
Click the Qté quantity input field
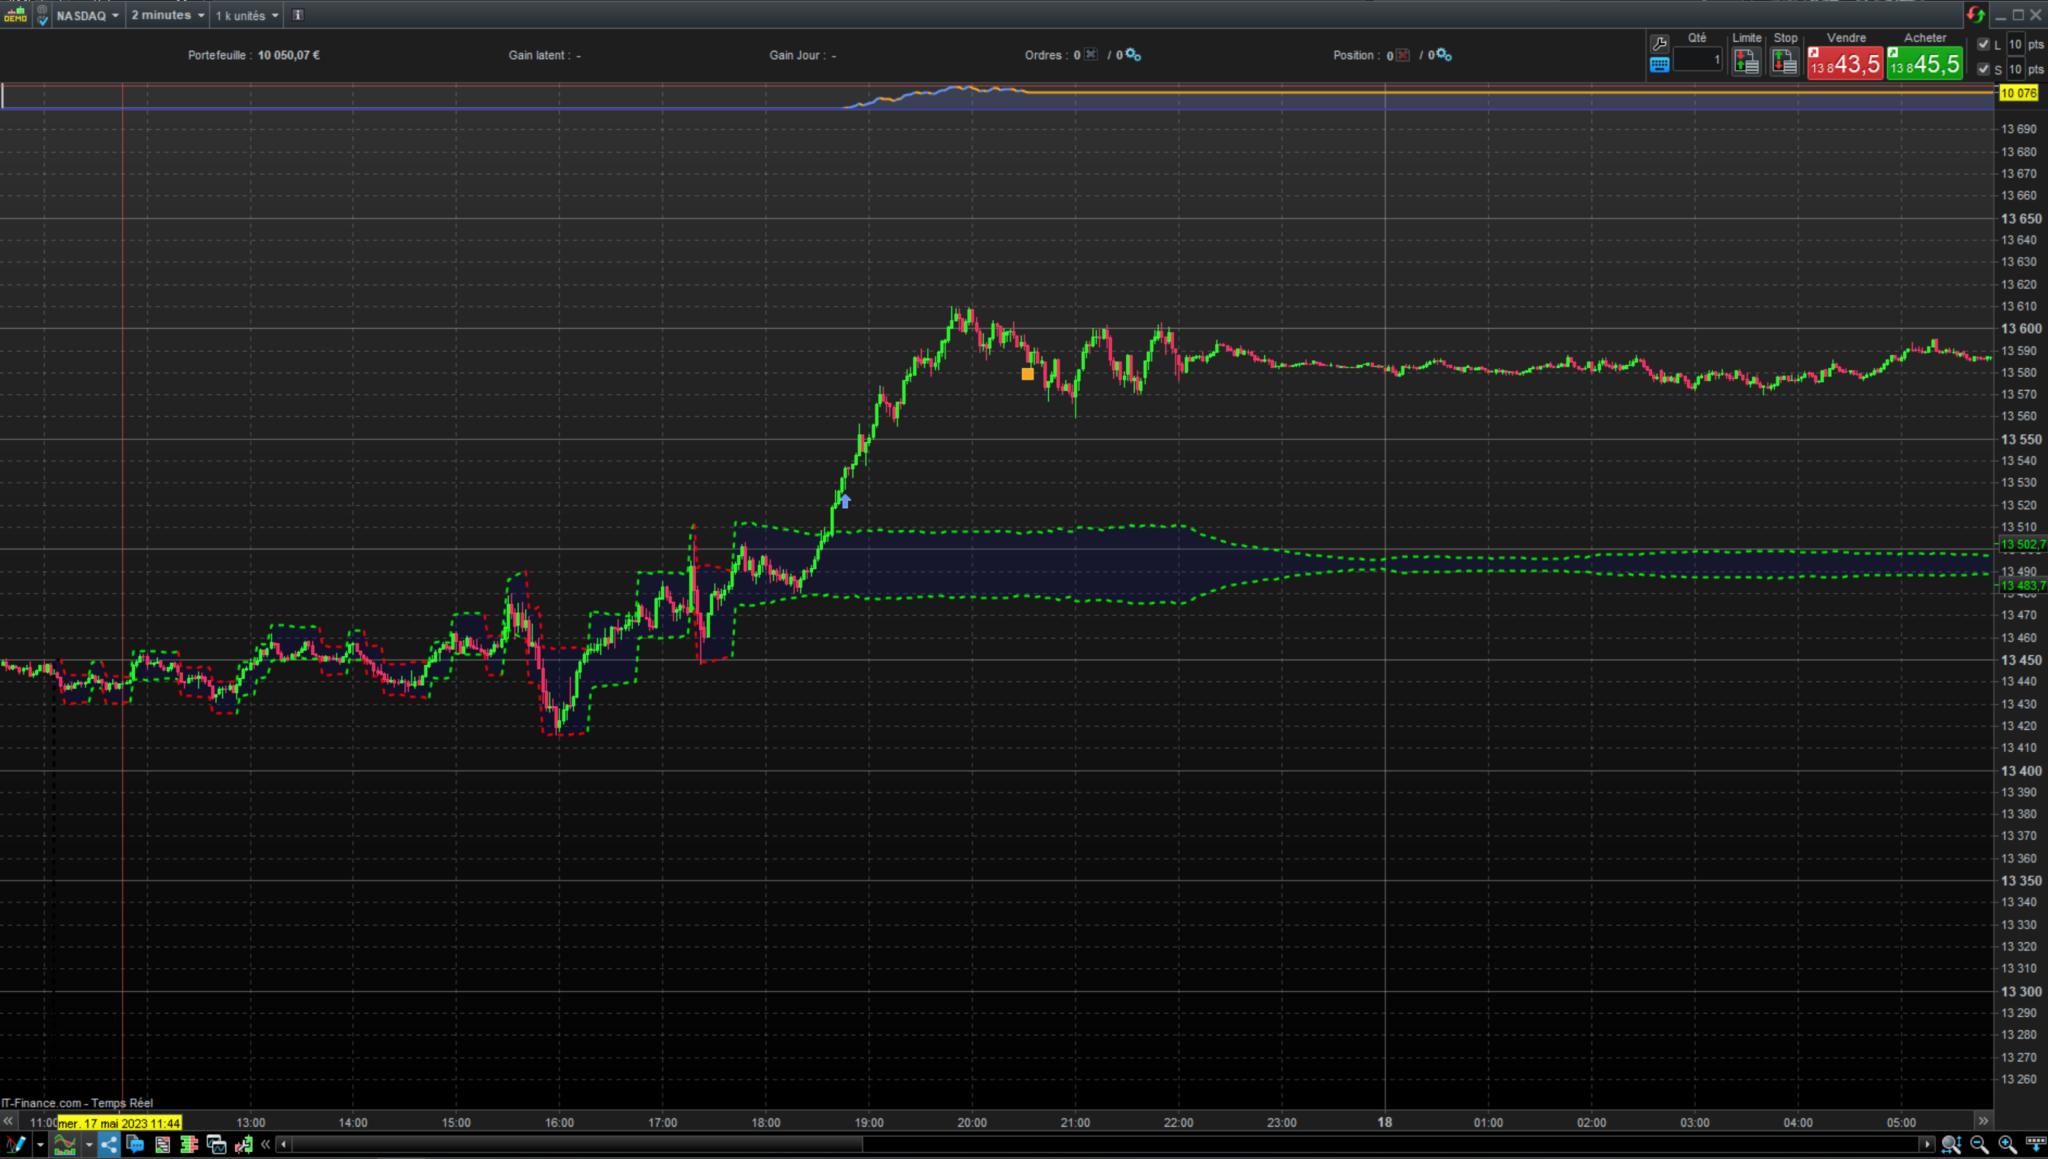[1698, 60]
